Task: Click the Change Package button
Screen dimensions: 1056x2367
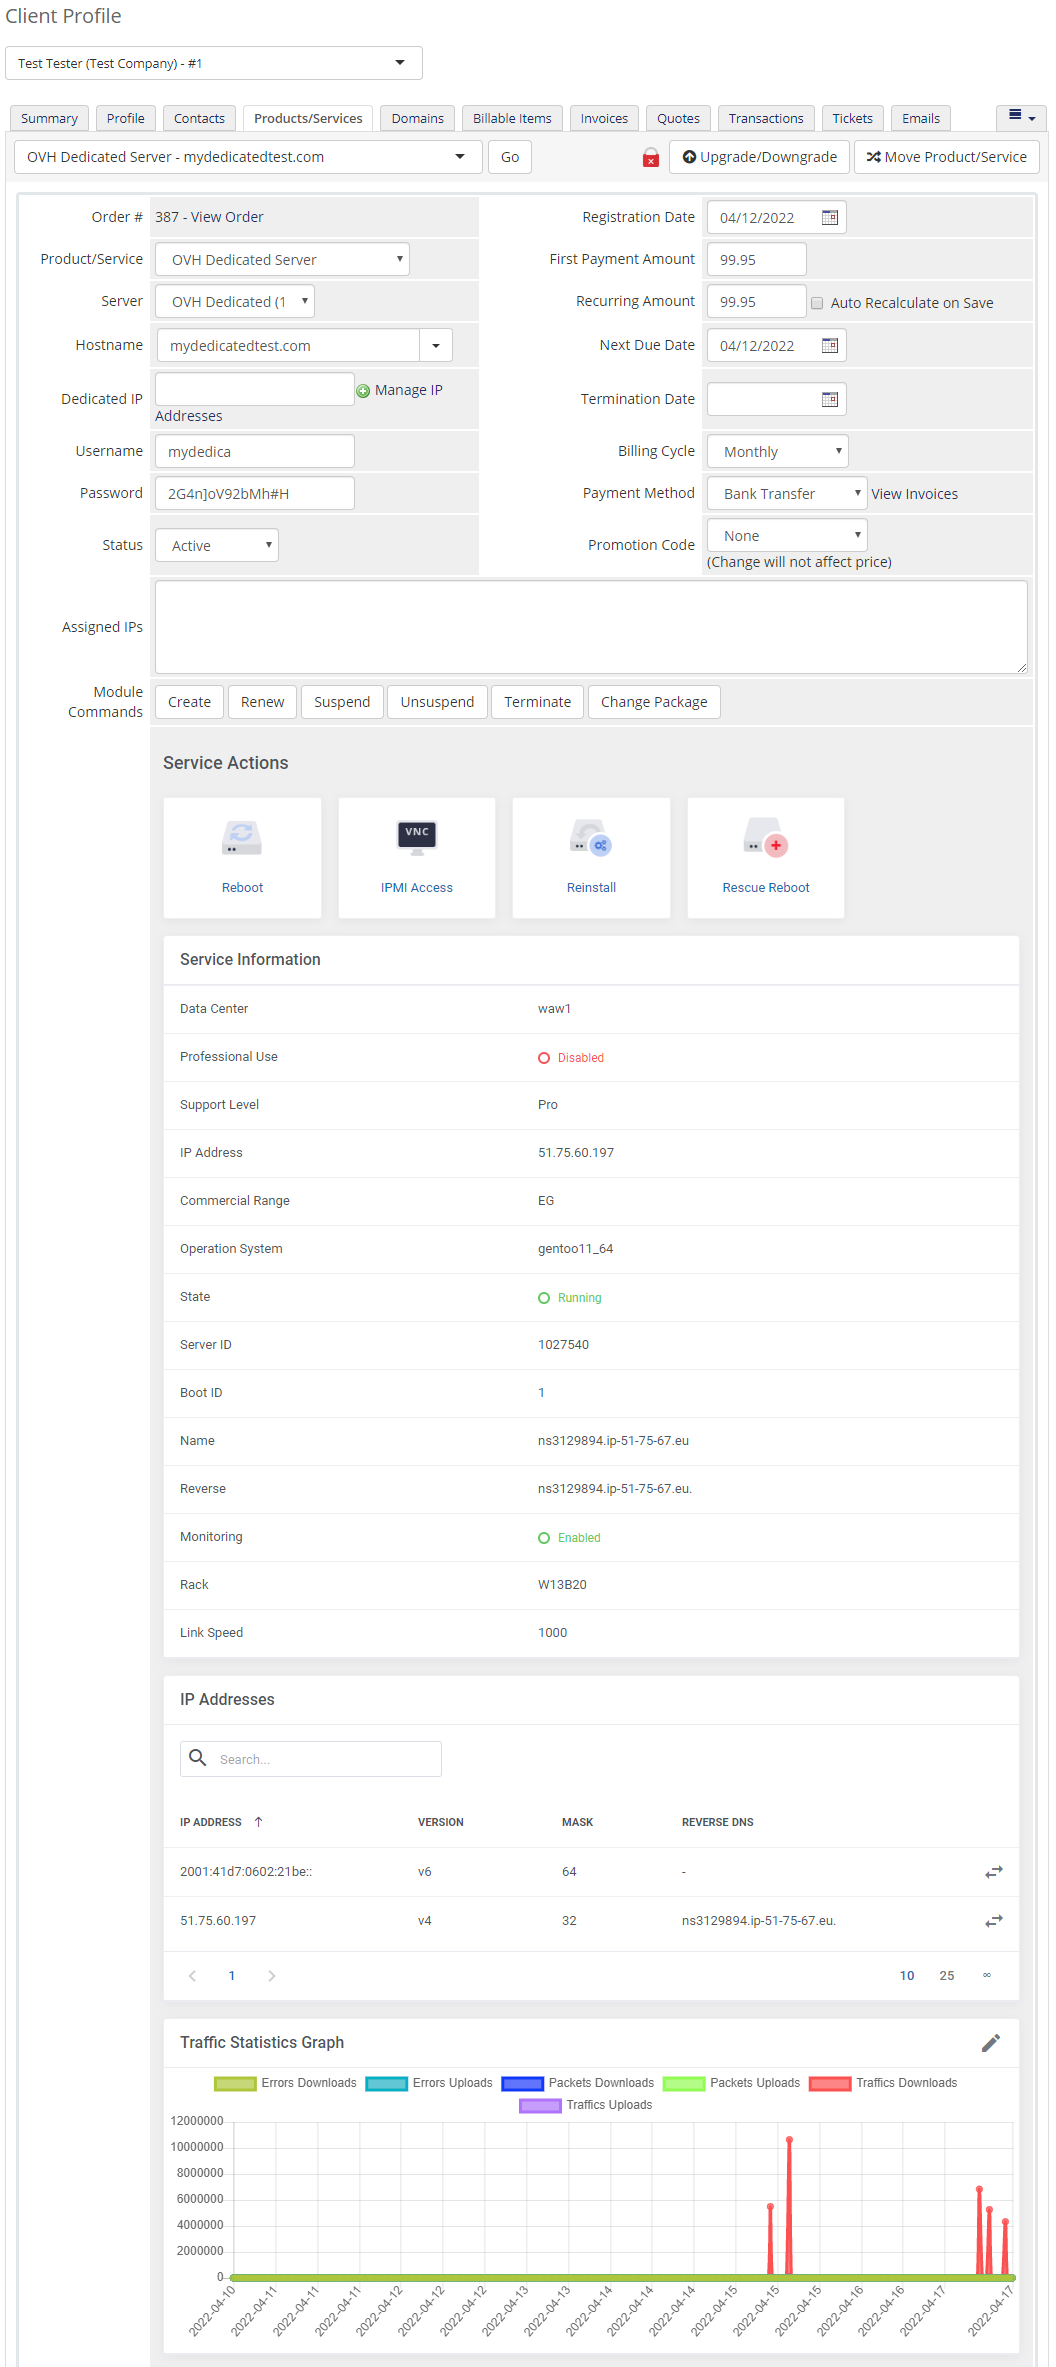Action: [654, 702]
